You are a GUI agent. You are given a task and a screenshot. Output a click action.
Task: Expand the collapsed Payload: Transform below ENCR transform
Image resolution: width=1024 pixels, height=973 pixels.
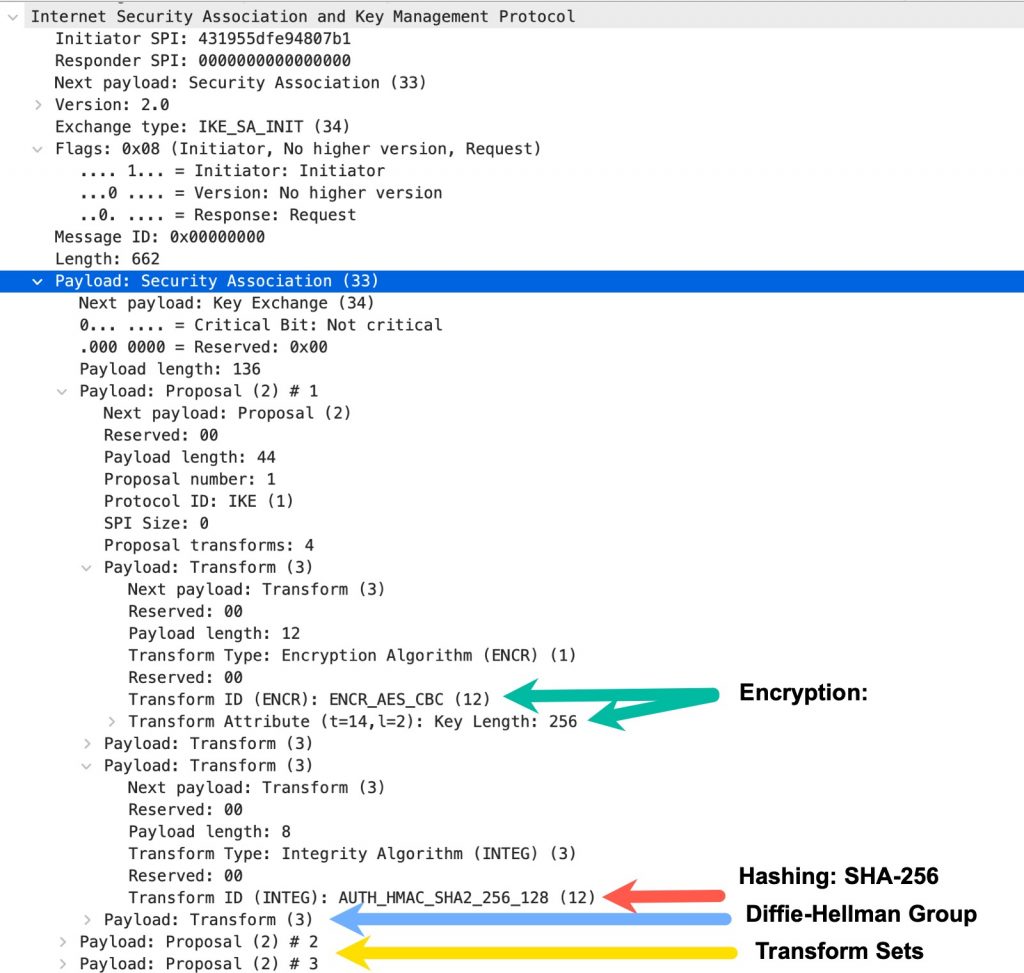(x=86, y=743)
